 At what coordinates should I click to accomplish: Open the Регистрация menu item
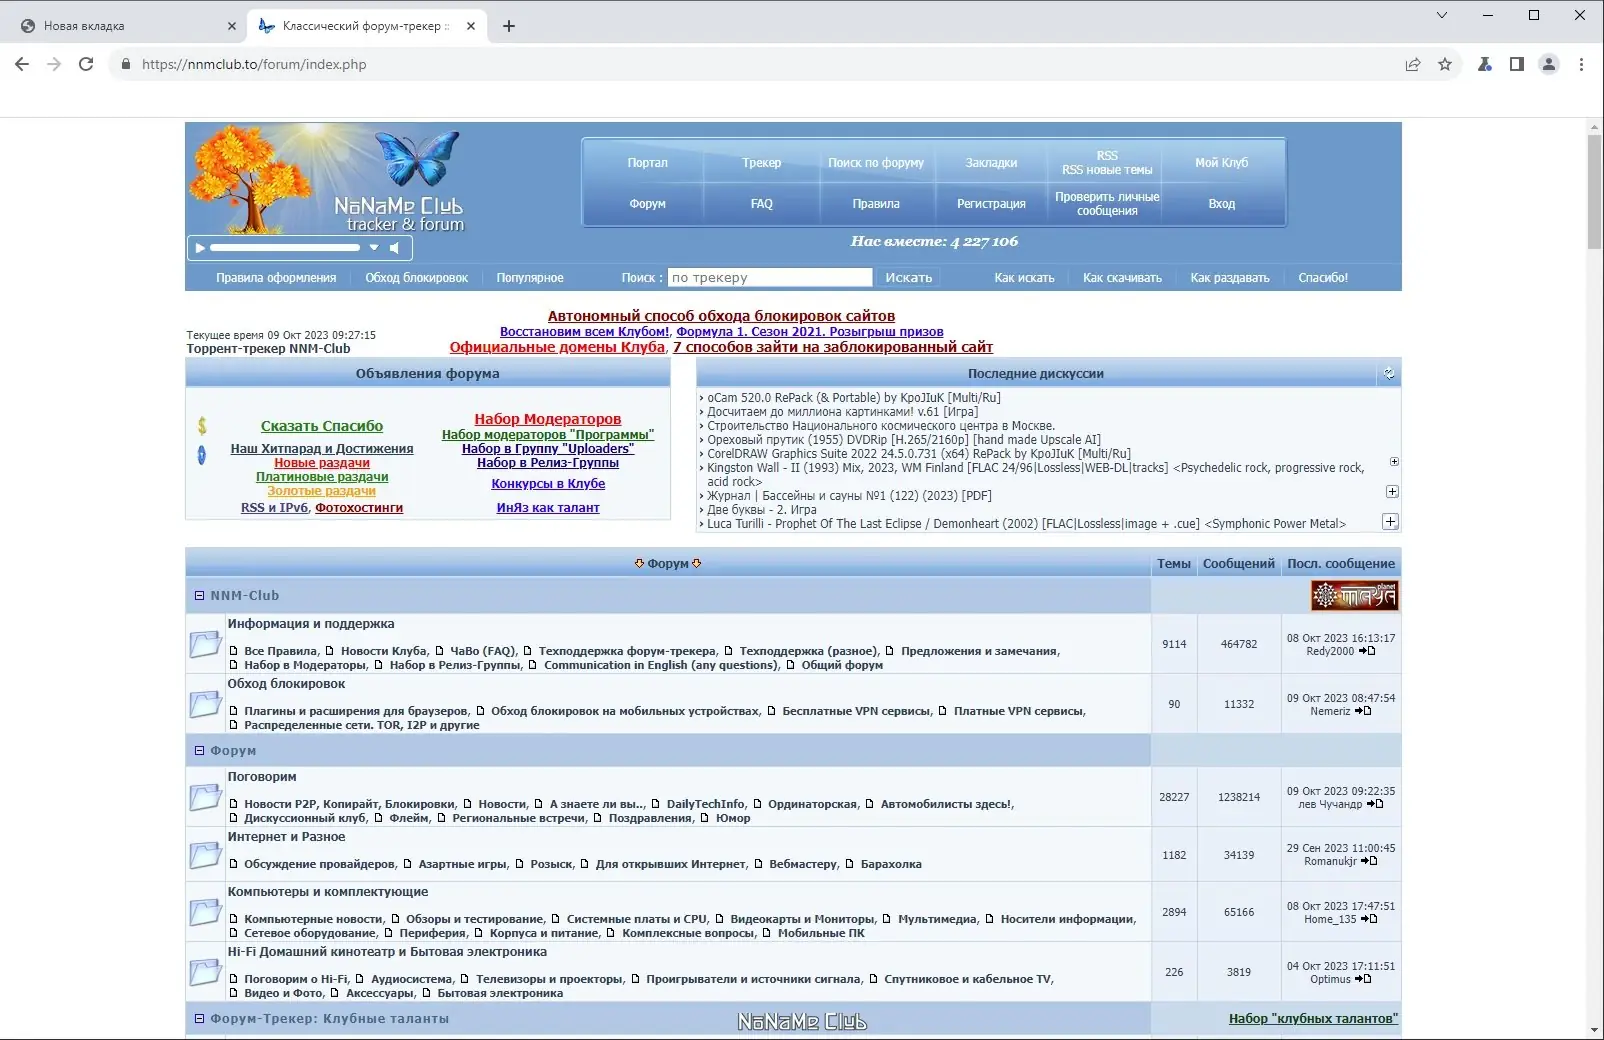pos(991,203)
